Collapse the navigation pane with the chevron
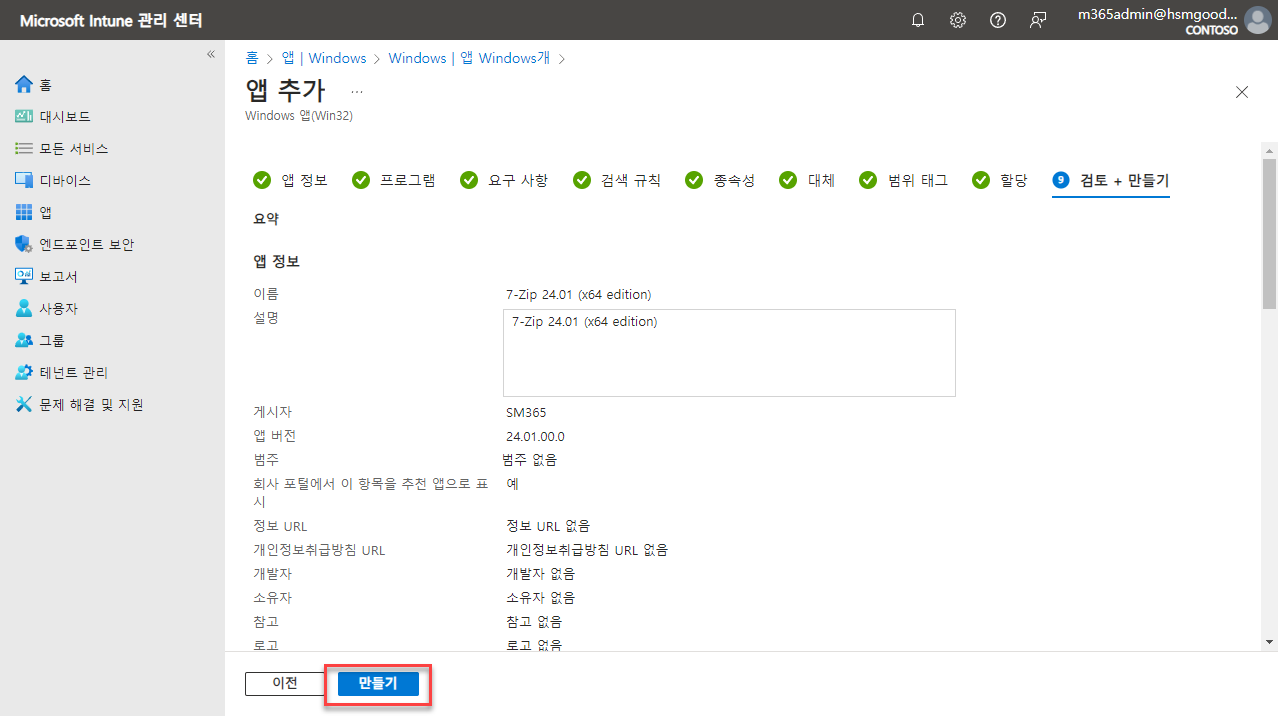This screenshot has width=1278, height=716. (211, 56)
